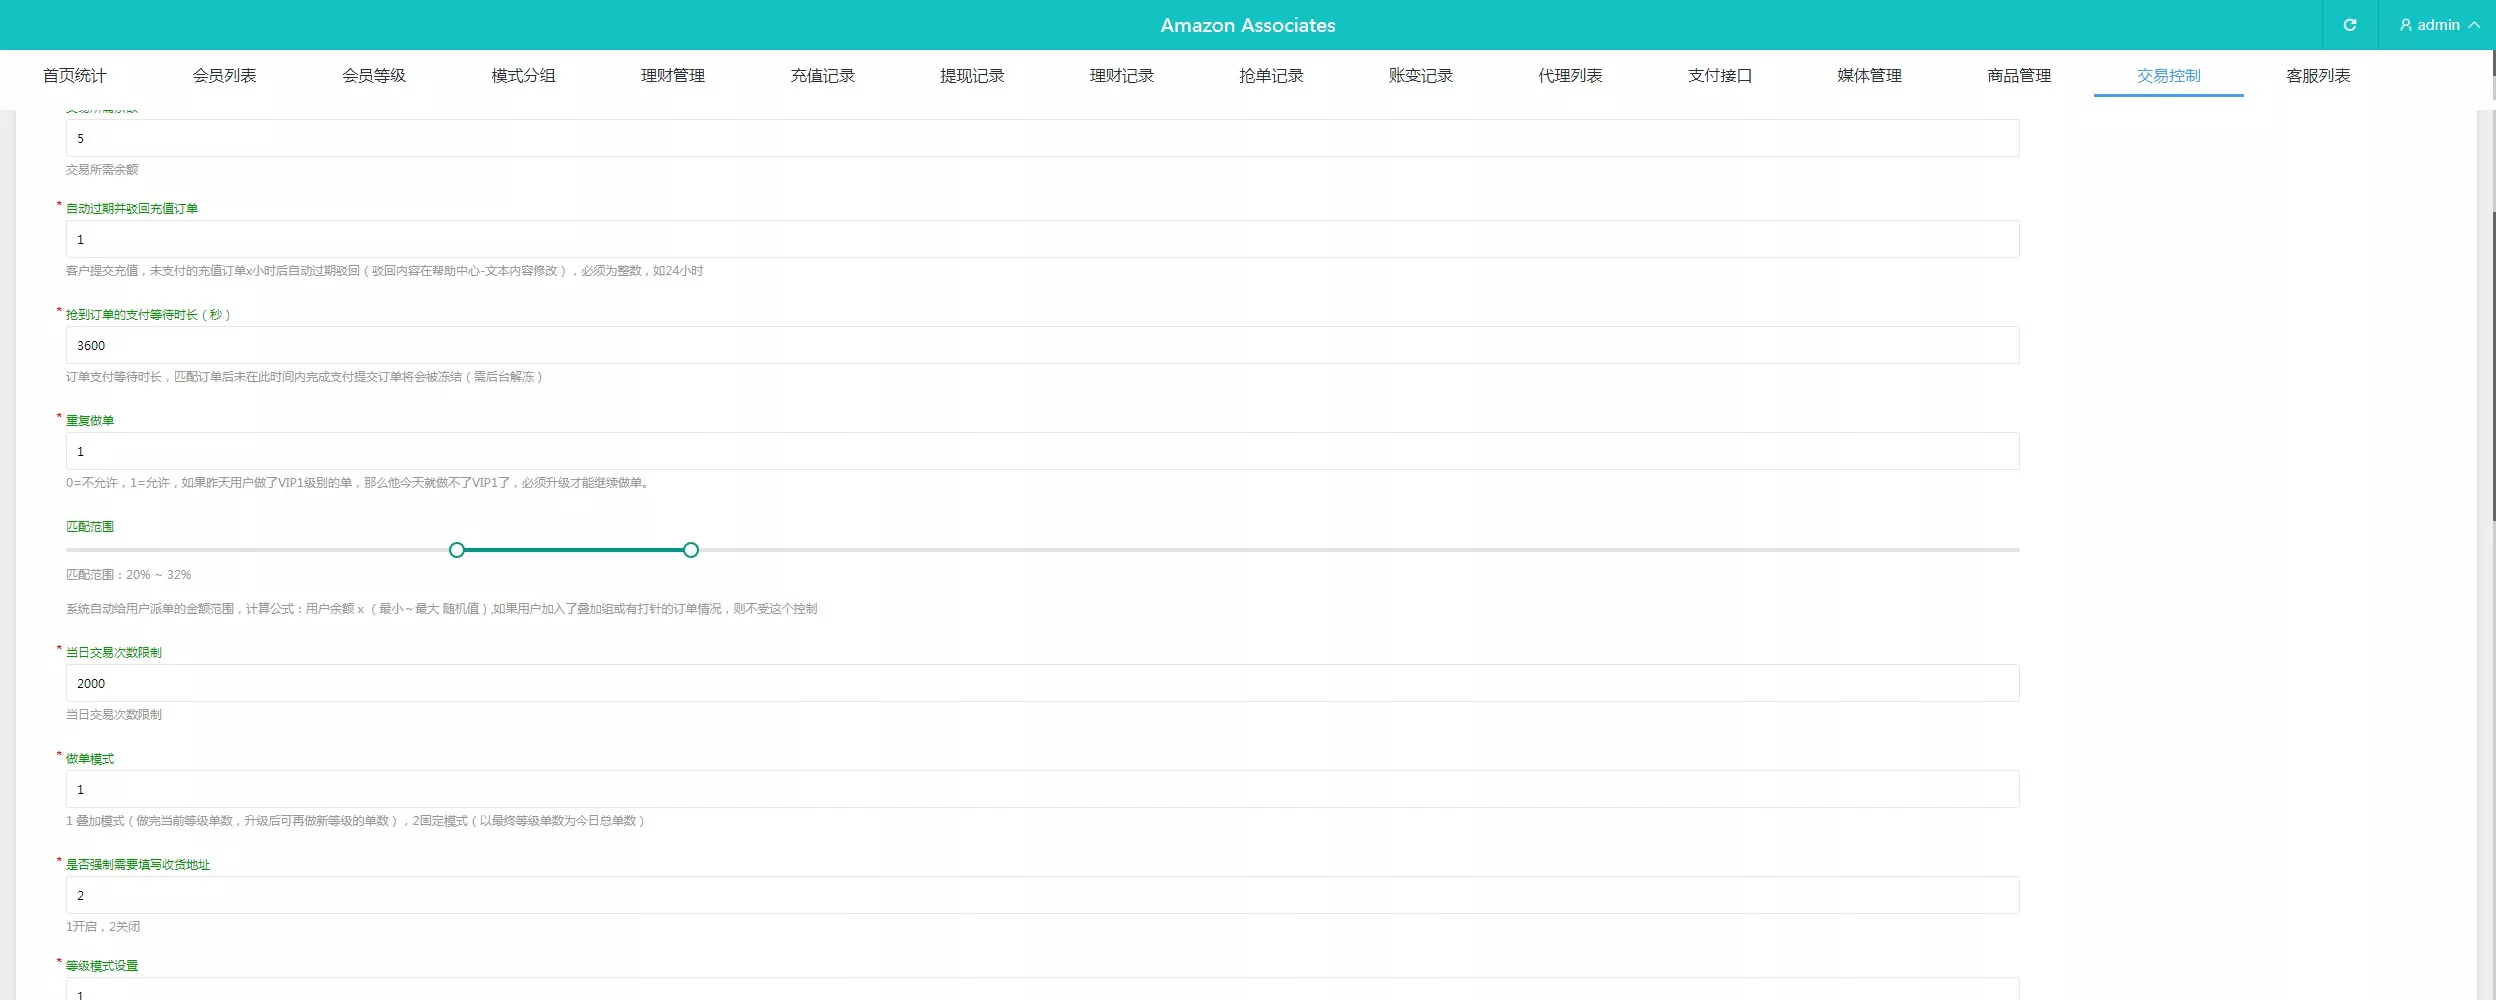
Task: Click the left 匹配范围 slider handle
Action: point(457,550)
